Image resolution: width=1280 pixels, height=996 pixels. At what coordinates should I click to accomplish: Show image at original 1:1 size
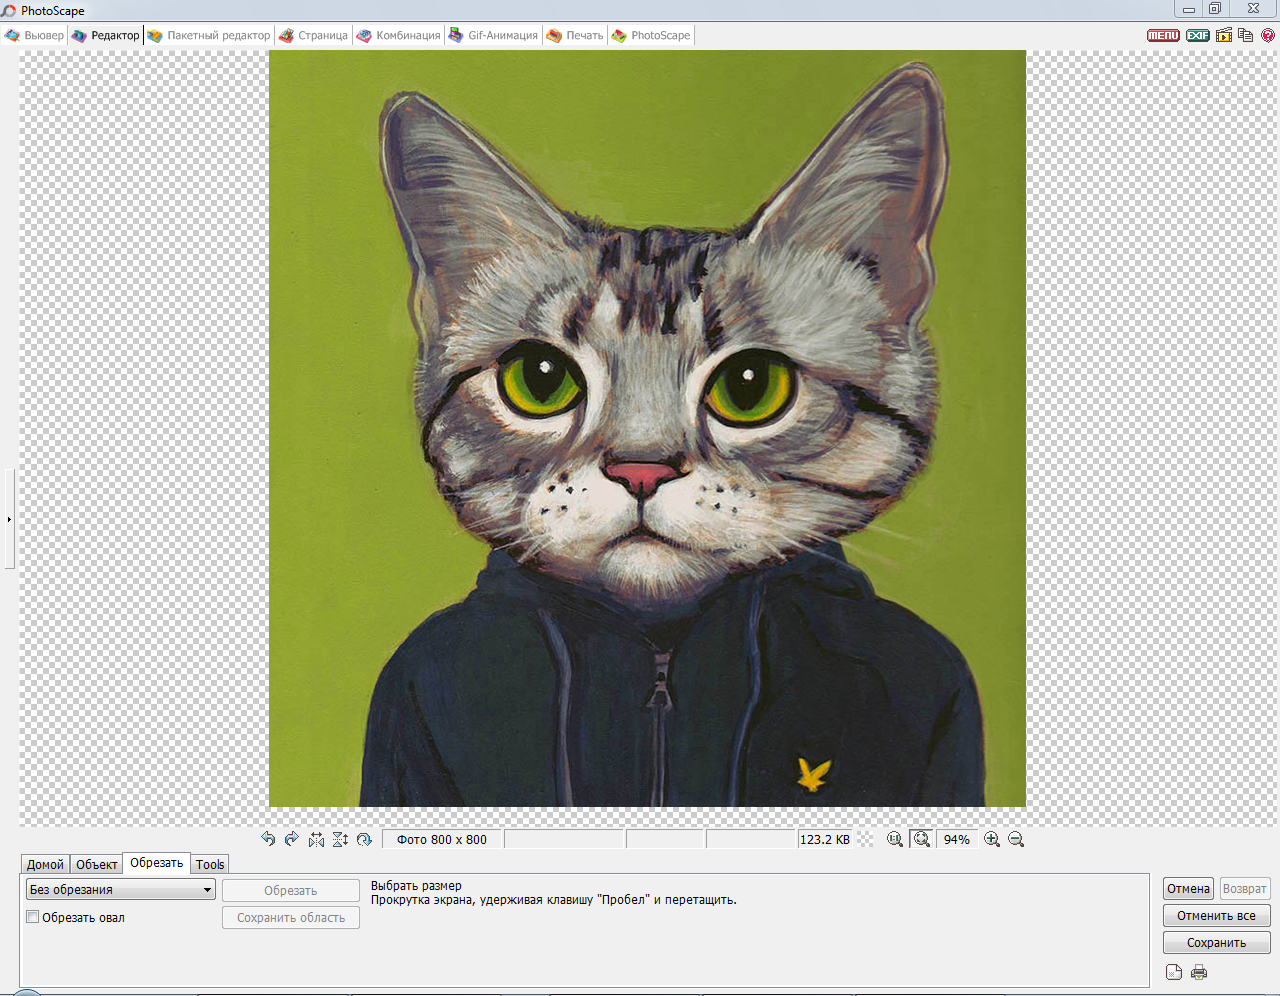click(x=895, y=839)
